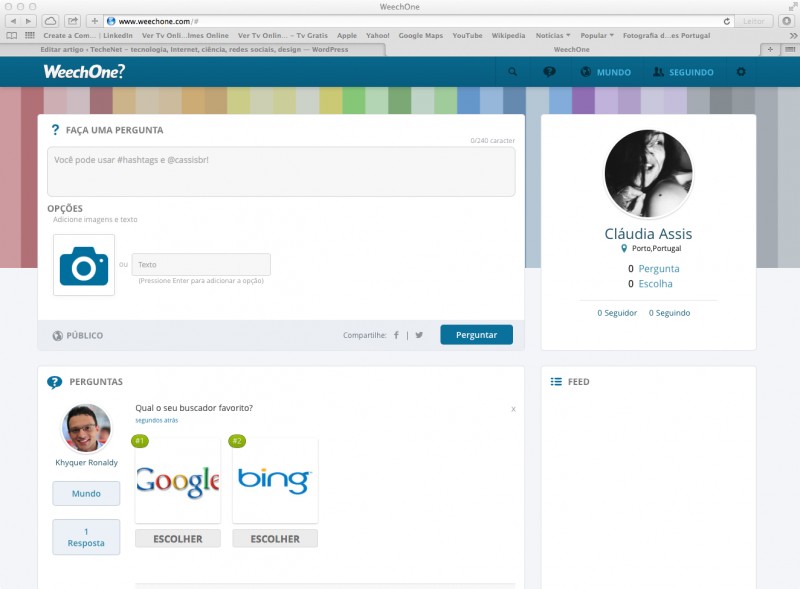This screenshot has height=589, width=800.
Task: Click the camera icon to add image
Action: point(84,265)
